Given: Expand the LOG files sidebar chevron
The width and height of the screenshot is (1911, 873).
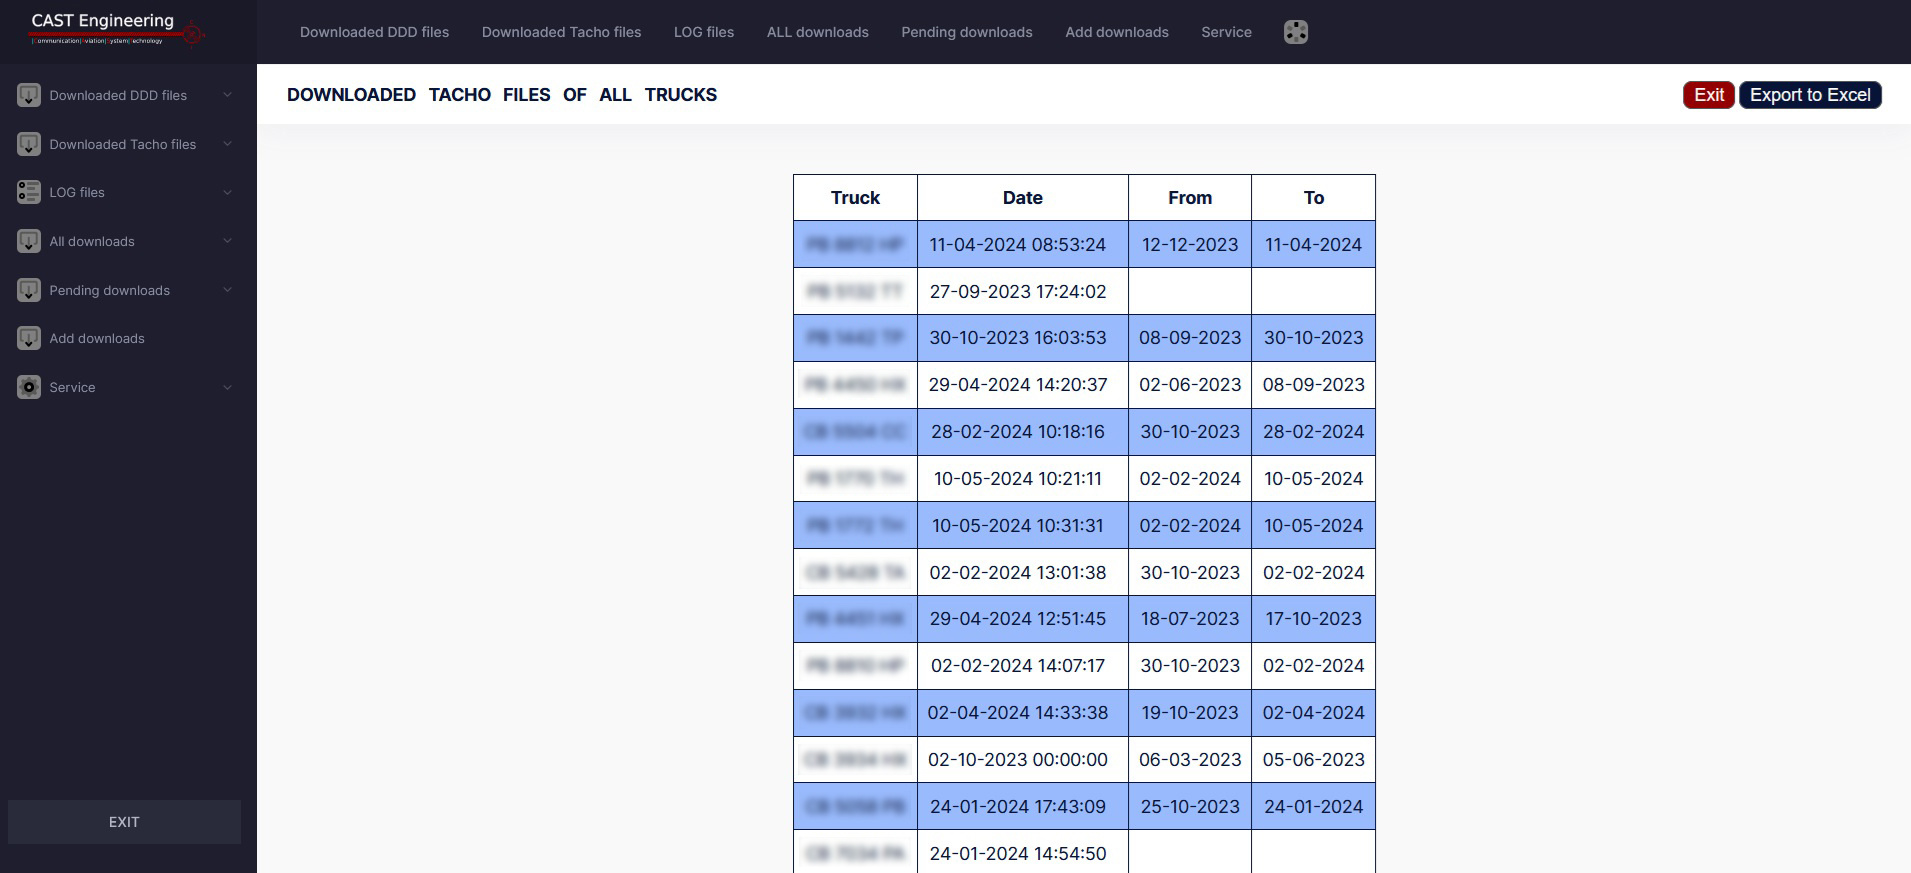Looking at the screenshot, I should click(x=227, y=192).
